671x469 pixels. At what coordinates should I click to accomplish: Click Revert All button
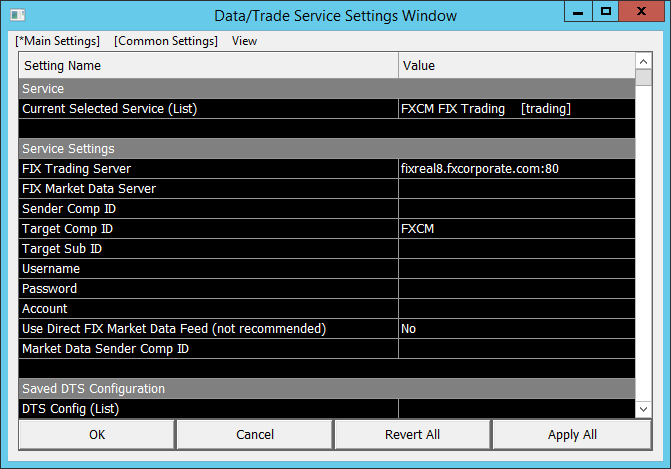pos(412,434)
